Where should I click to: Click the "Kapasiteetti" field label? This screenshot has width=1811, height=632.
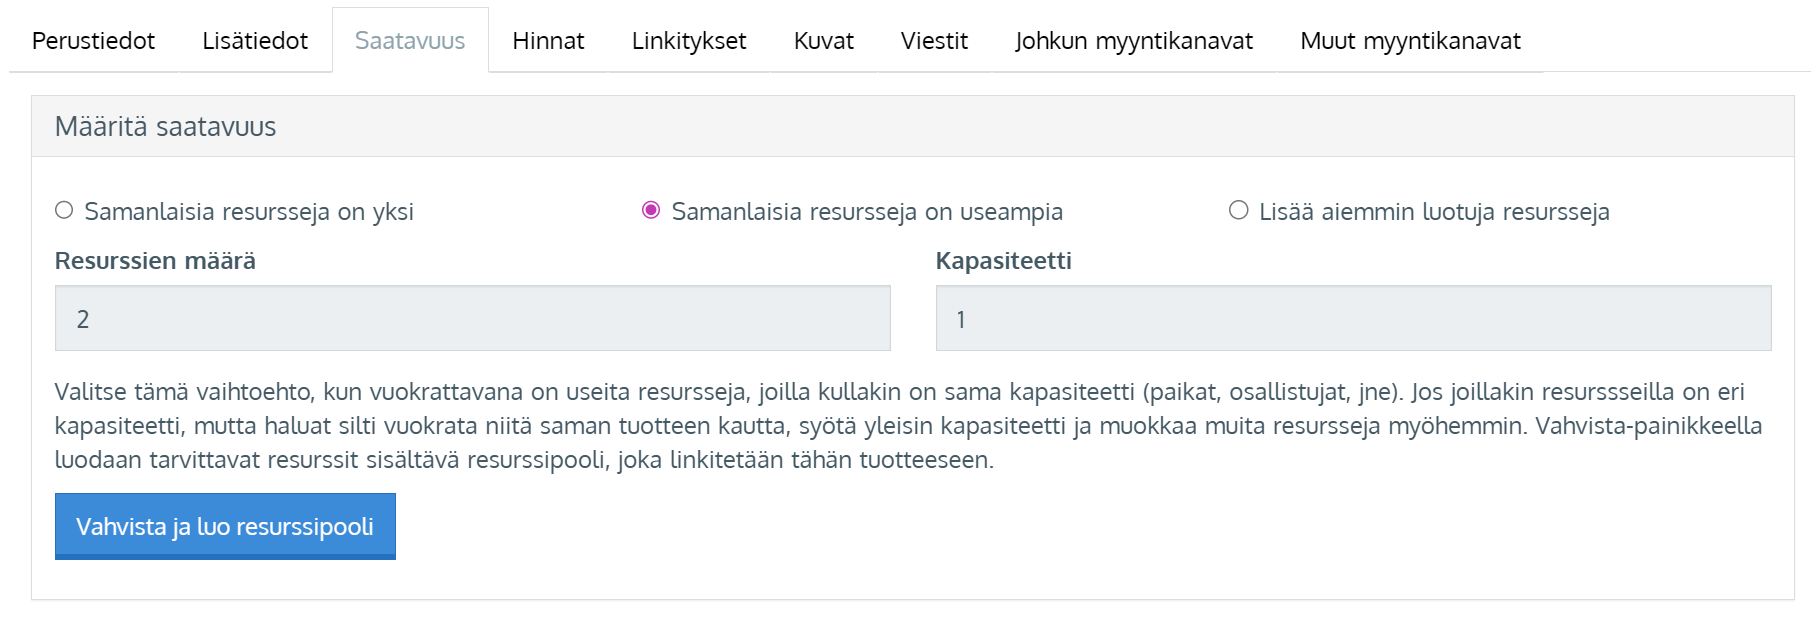[1003, 261]
